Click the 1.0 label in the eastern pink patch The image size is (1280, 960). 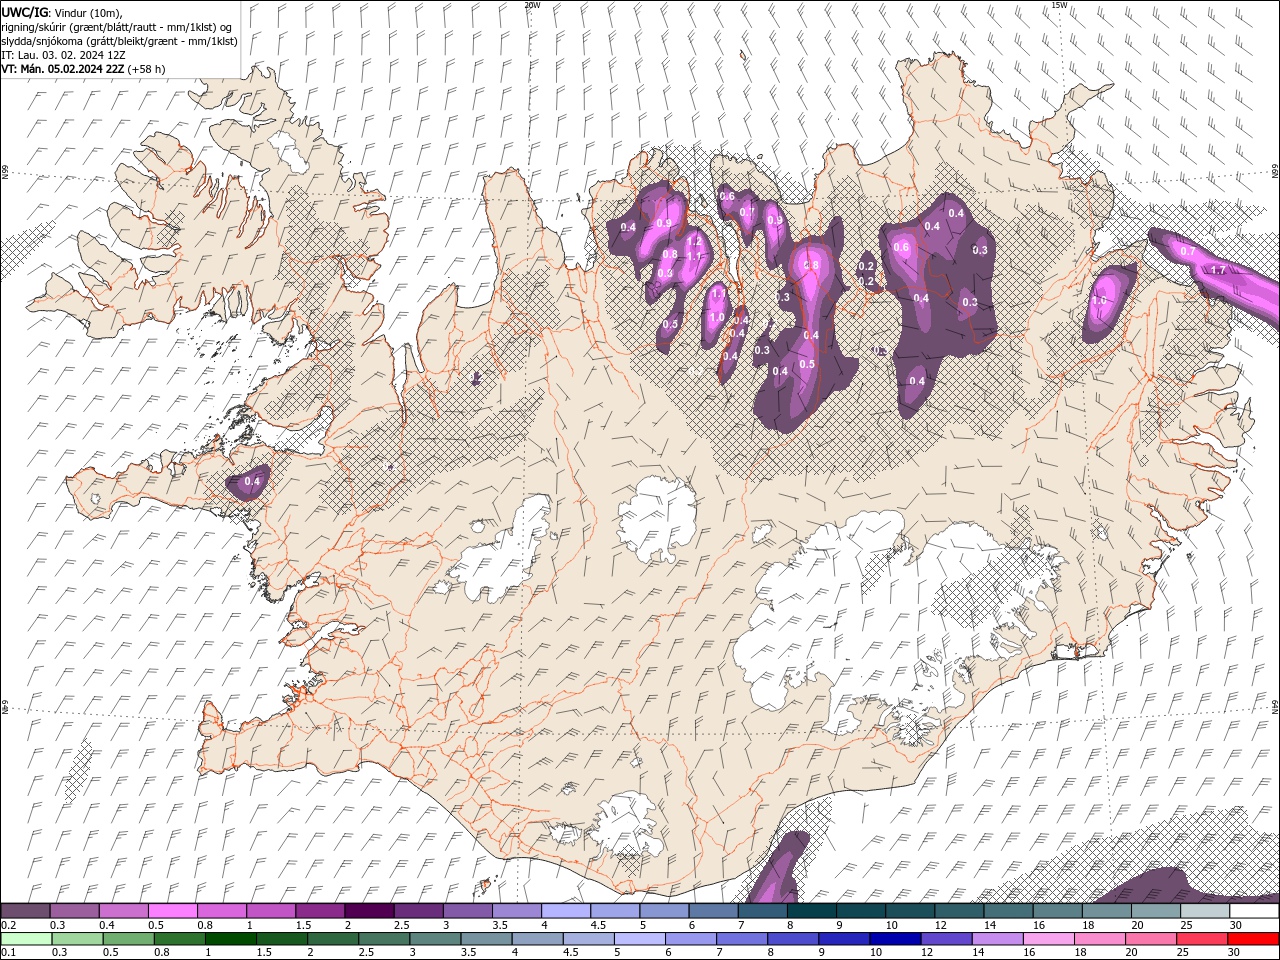1099,300
